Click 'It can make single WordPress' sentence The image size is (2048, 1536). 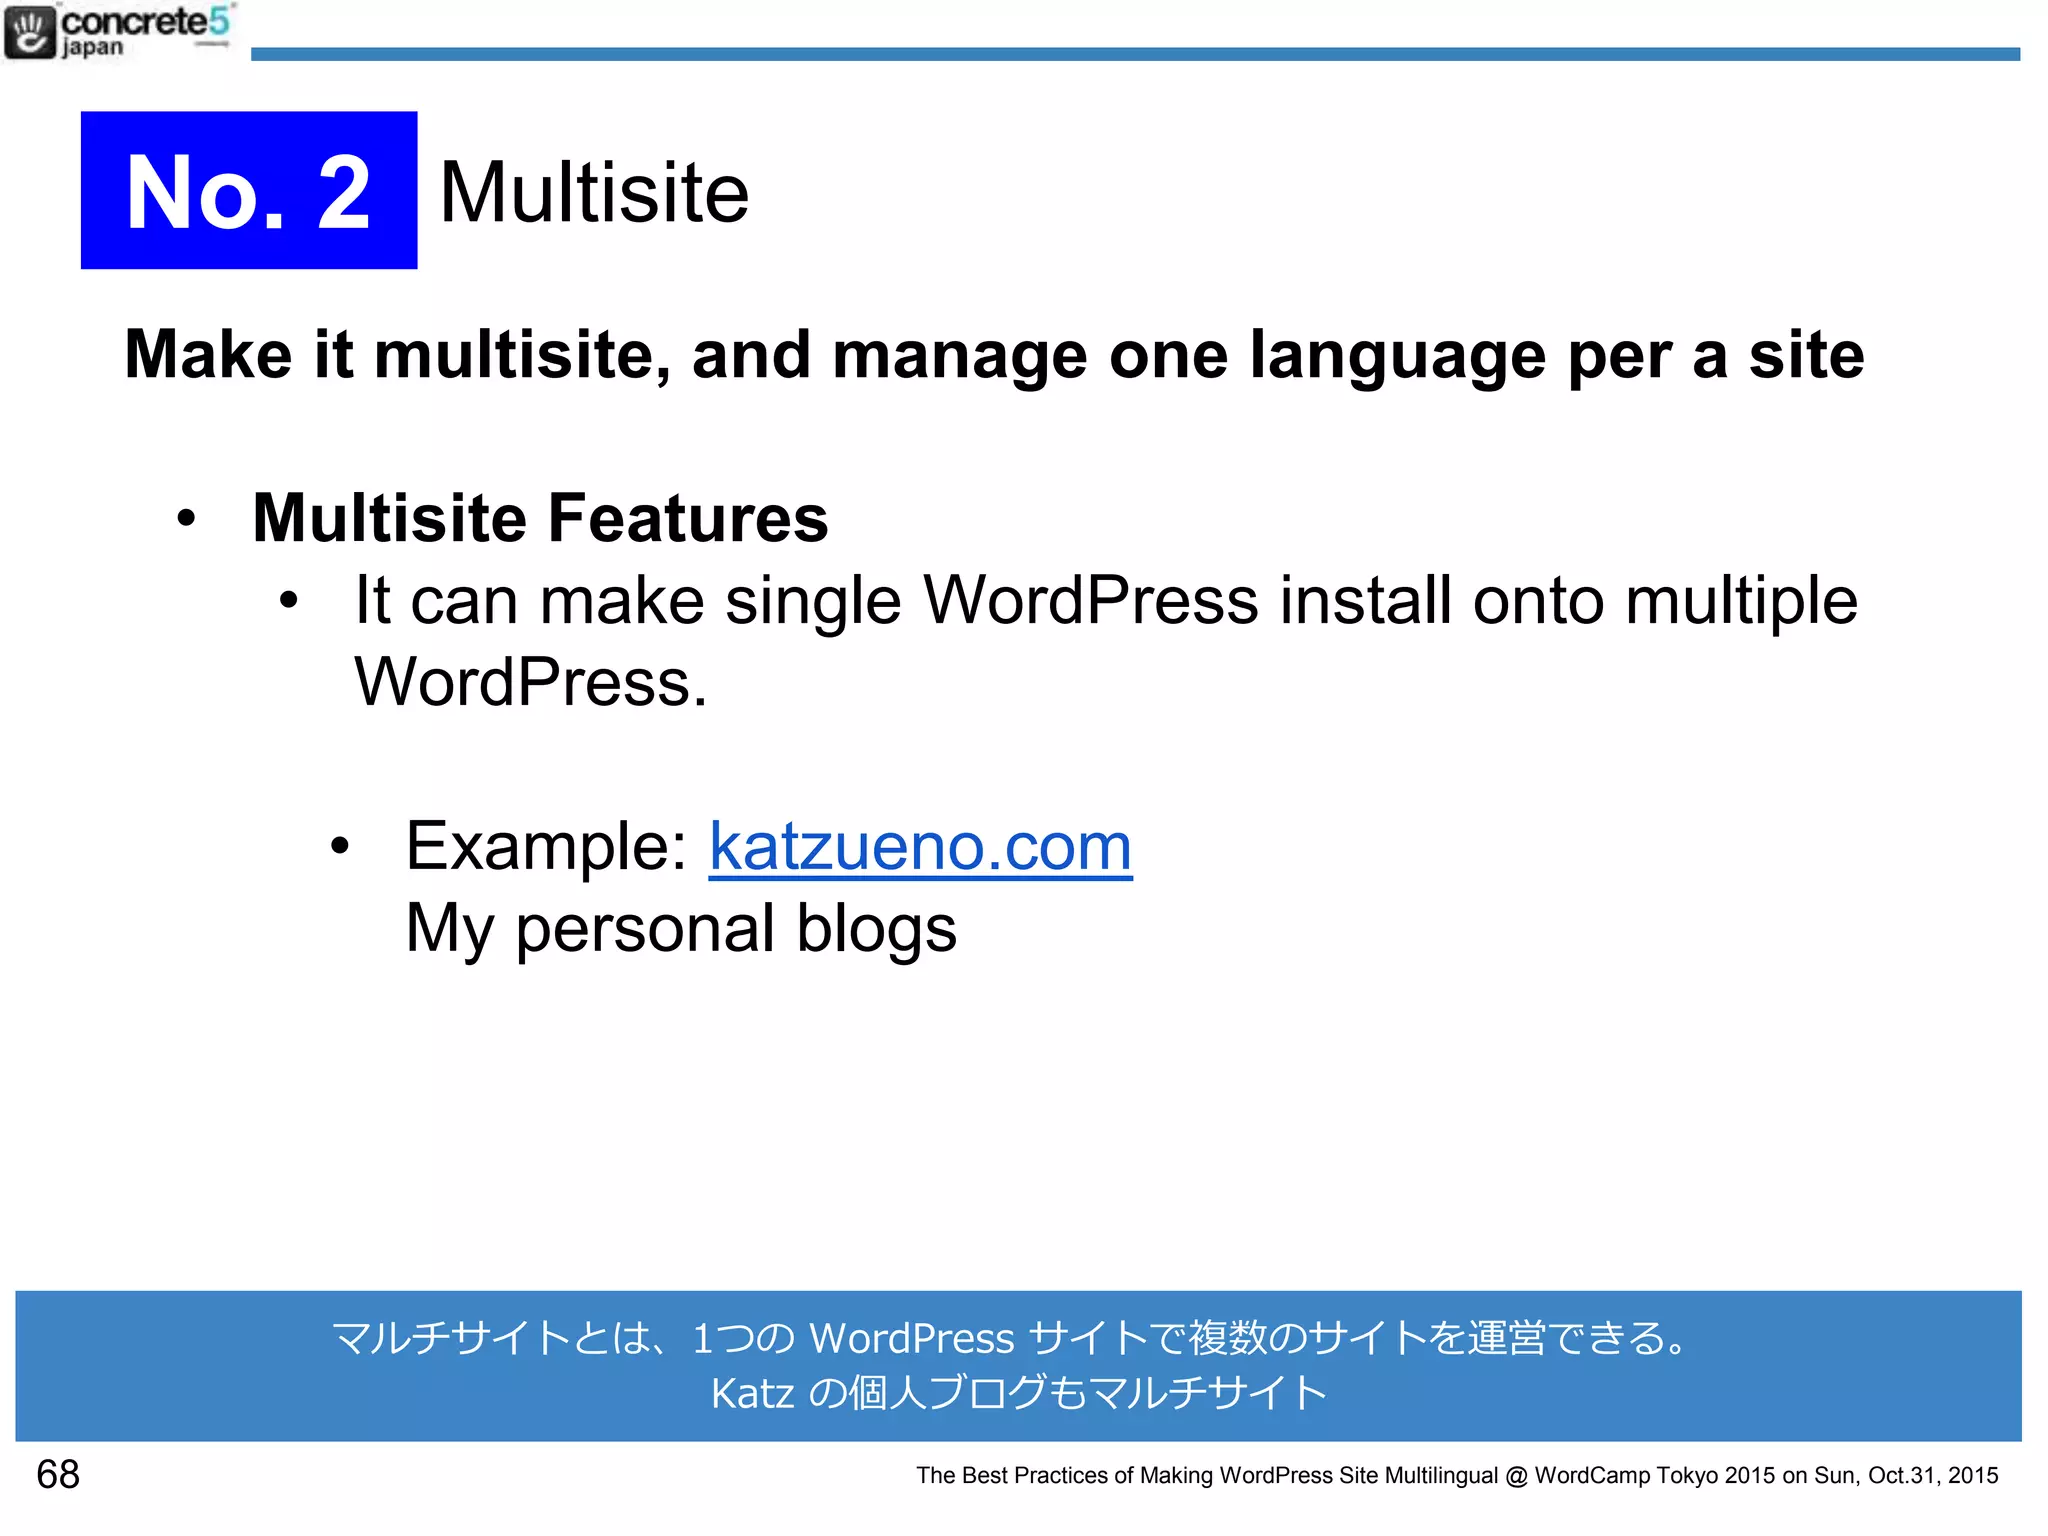pos(1106,641)
